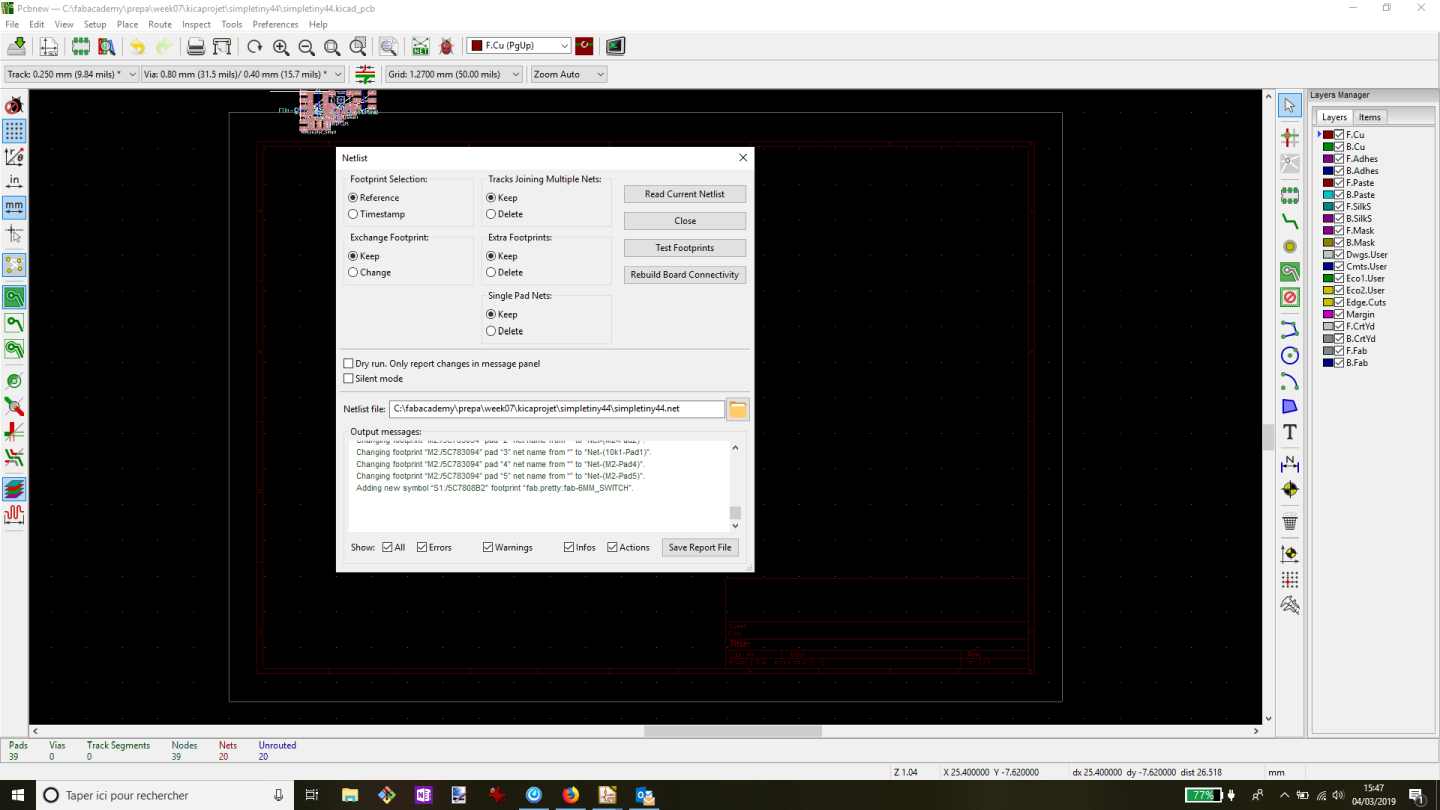Viewport: 1440px width, 810px height.
Task: Select Change under Exchange Footprint
Action: click(x=369, y=272)
